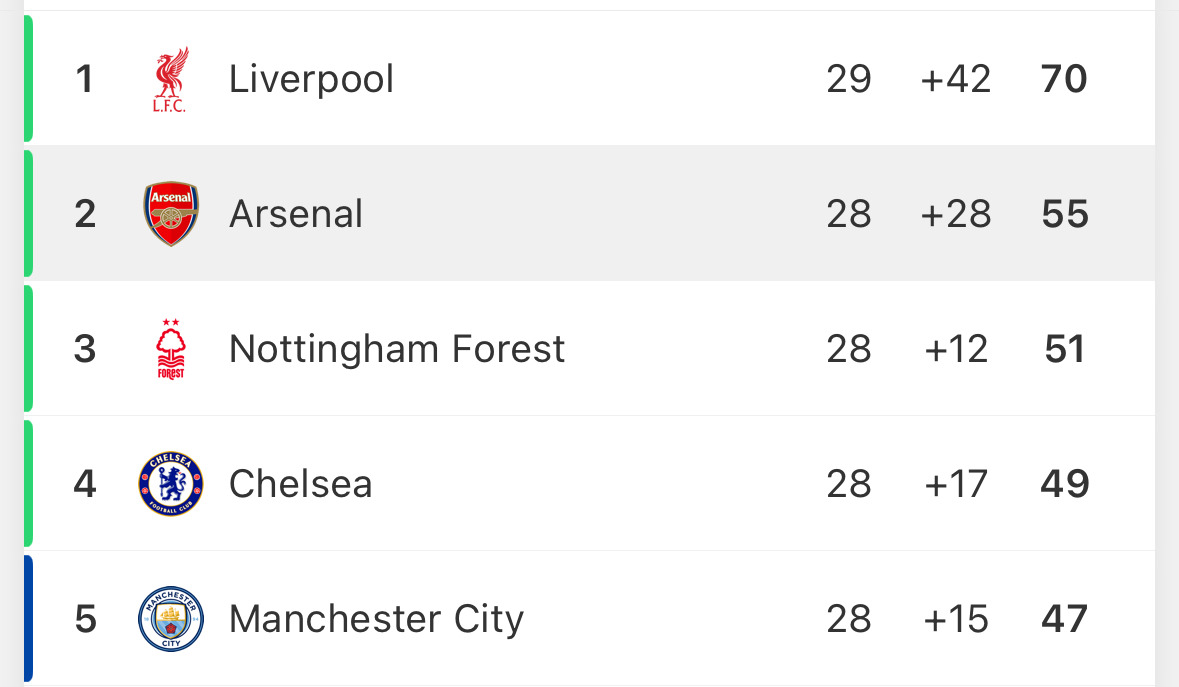This screenshot has width=1179, height=687.
Task: Click Arsenal's +28 goal difference
Action: click(x=956, y=214)
